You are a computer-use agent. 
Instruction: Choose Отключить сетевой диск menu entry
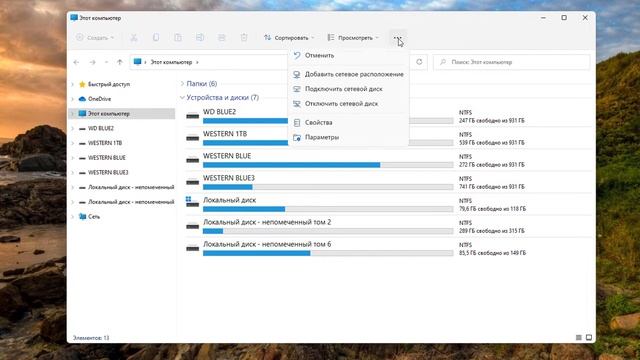tap(349, 104)
